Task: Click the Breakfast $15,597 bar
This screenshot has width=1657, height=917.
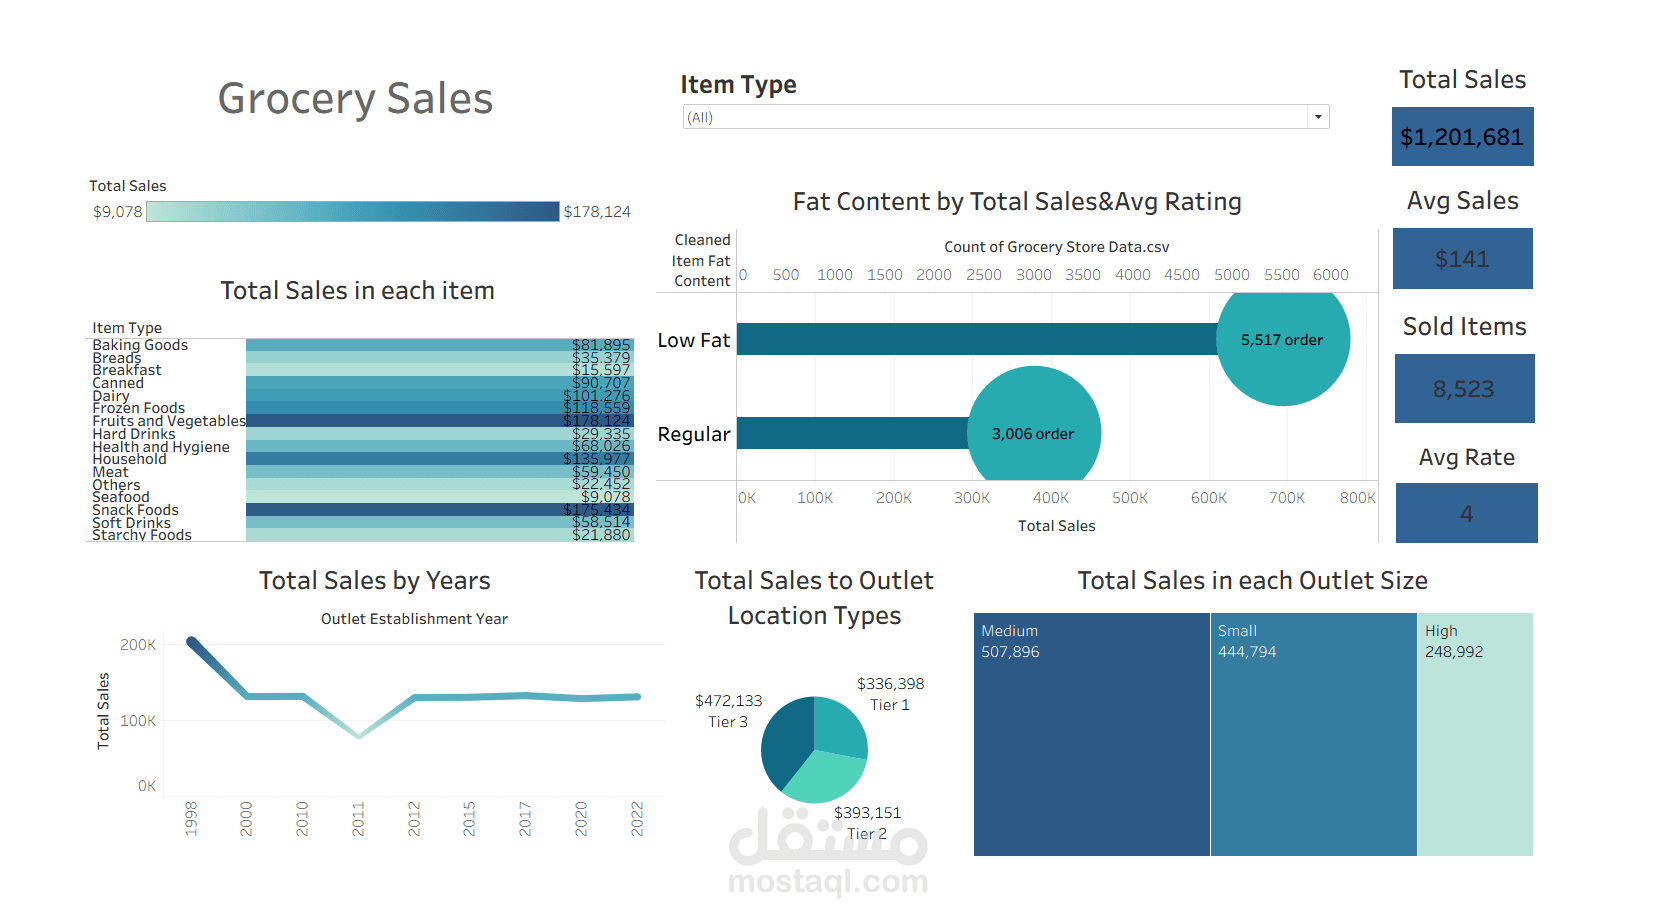Action: coord(440,370)
